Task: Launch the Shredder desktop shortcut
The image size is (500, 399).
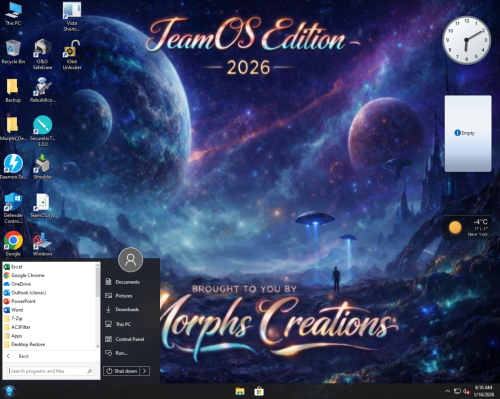Action: [x=42, y=167]
